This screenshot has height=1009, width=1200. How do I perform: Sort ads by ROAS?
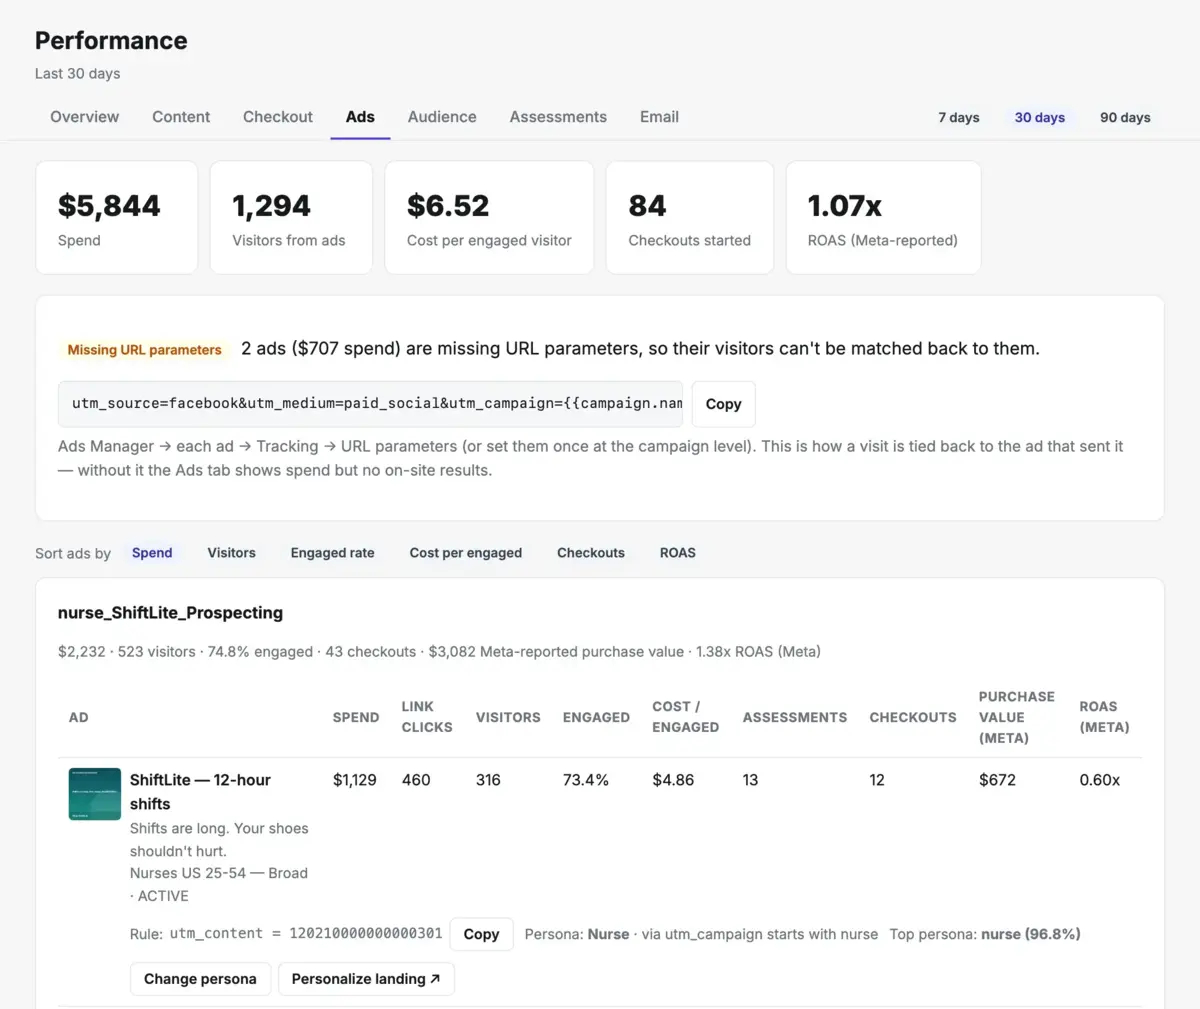coord(677,553)
